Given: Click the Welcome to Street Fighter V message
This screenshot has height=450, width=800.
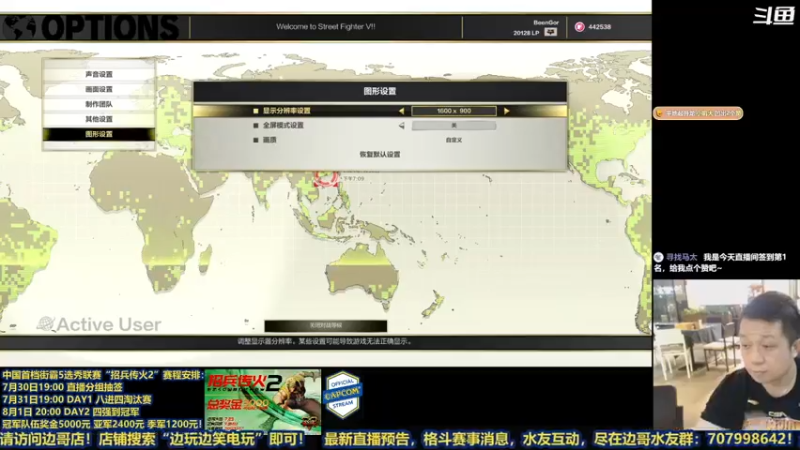Looking at the screenshot, I should (326, 27).
